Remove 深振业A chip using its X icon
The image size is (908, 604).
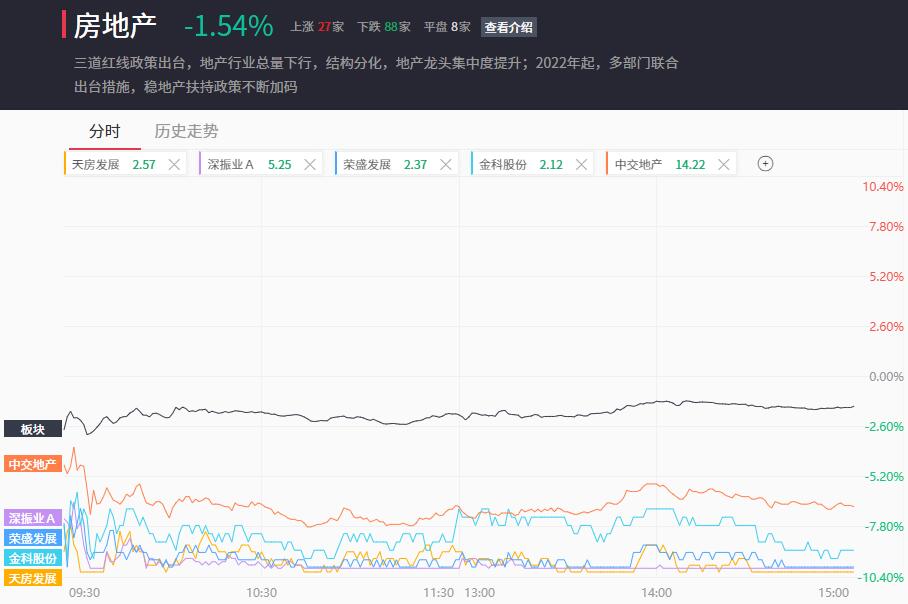coord(310,164)
